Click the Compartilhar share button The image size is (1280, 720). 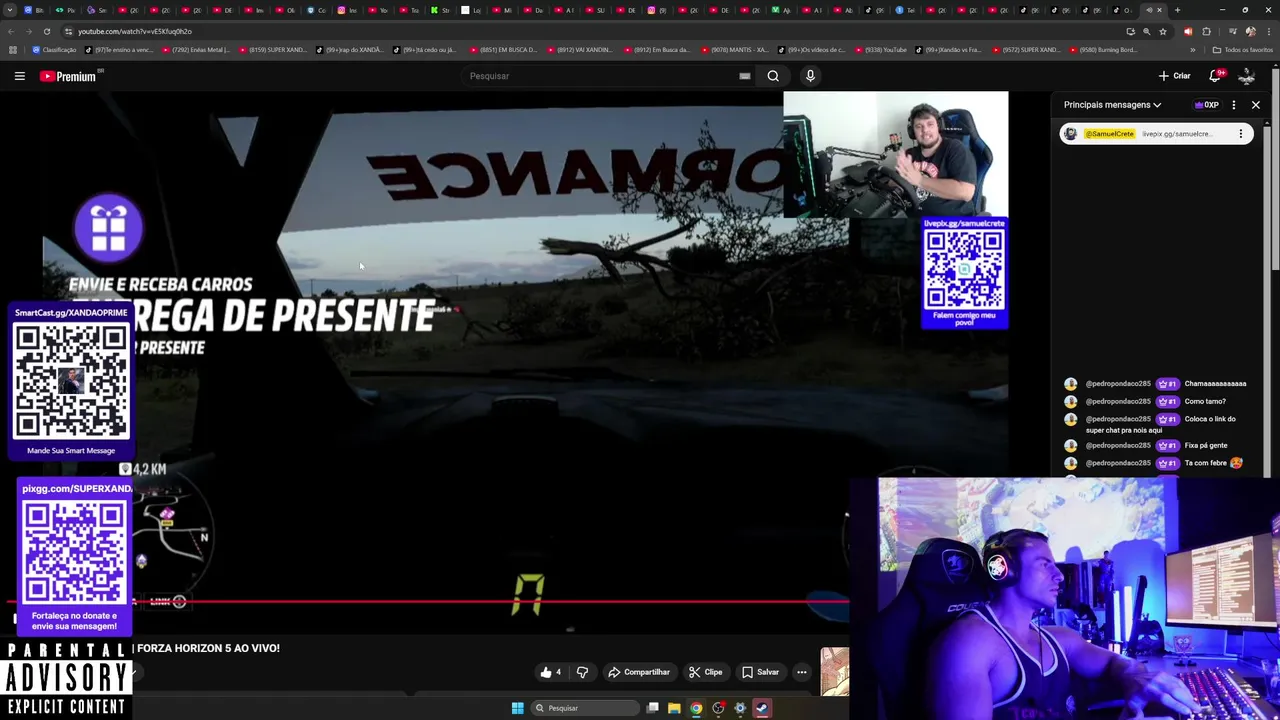(x=639, y=672)
